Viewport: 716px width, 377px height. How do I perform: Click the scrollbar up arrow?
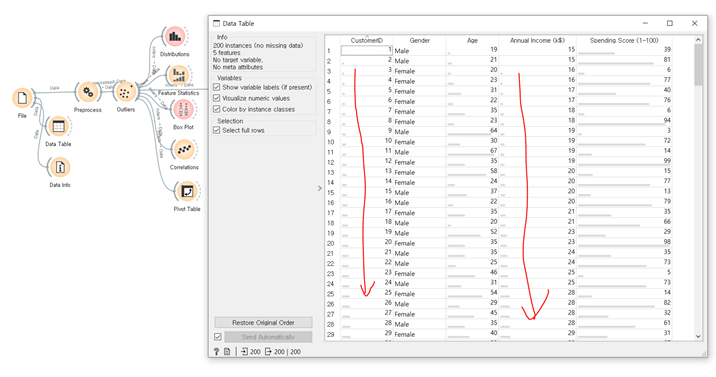(x=698, y=40)
